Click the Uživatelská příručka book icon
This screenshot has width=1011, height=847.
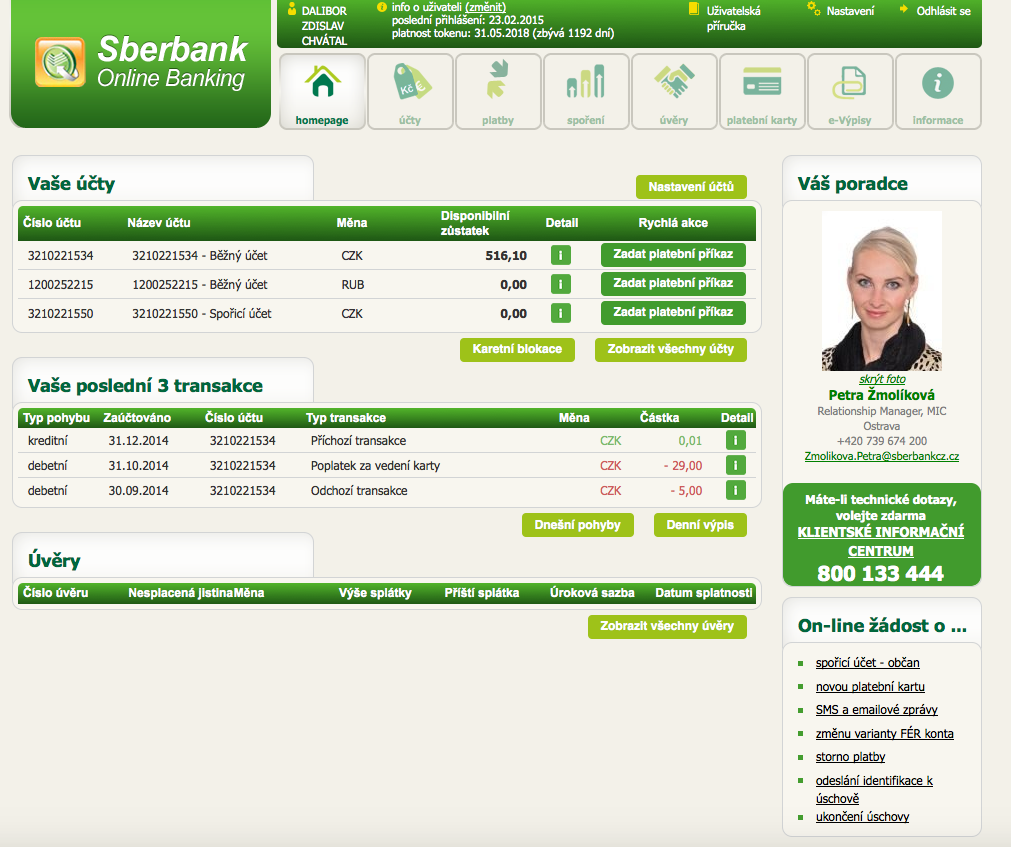point(694,9)
